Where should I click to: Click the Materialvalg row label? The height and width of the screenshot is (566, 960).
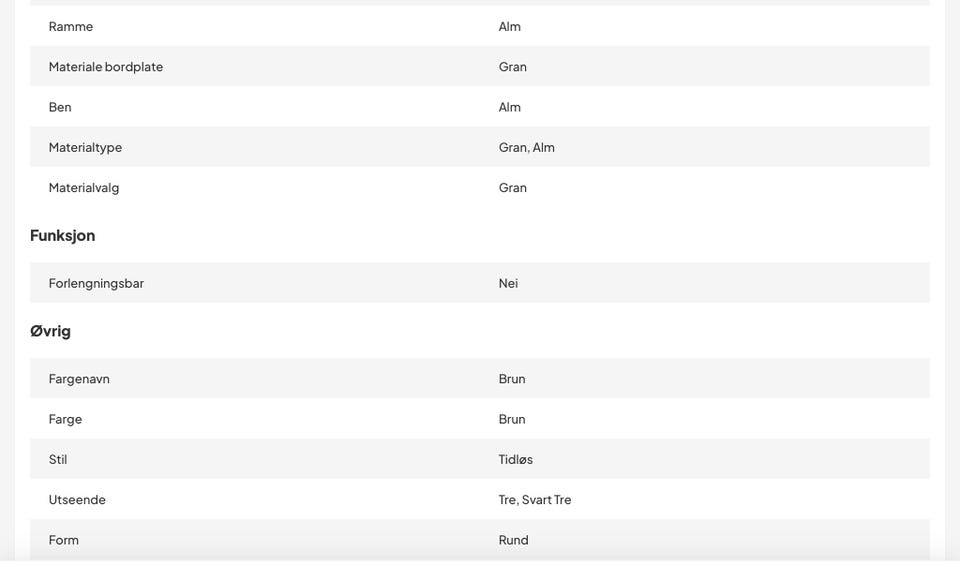point(84,188)
